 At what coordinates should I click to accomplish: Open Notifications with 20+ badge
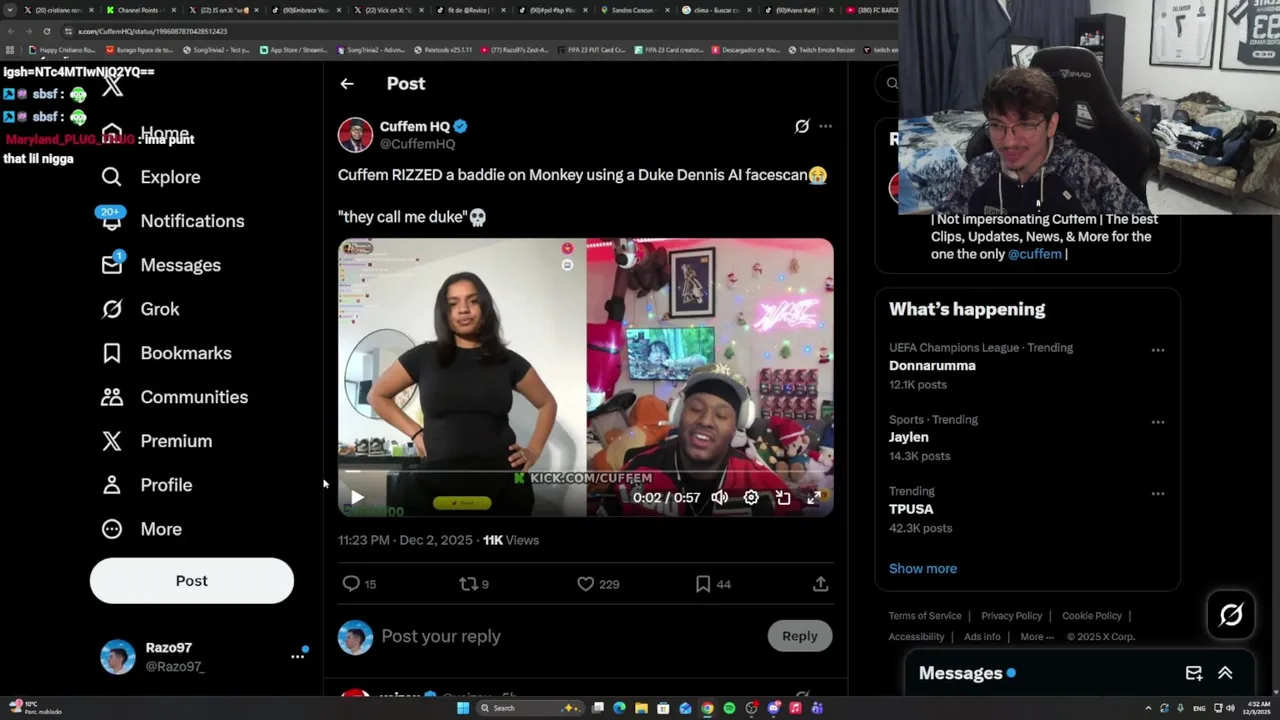(x=172, y=221)
